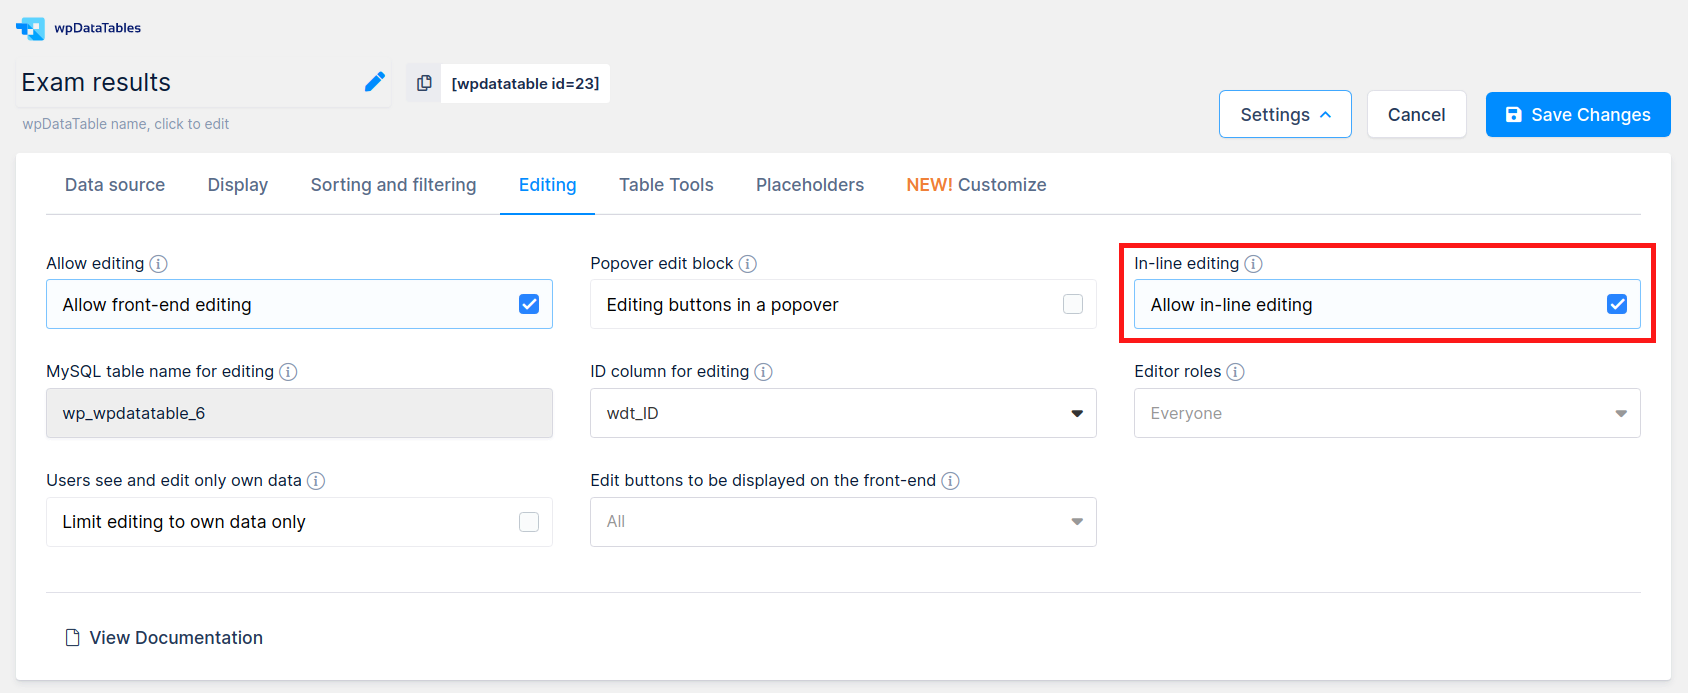Click the Edit buttons front-end info icon

[951, 481]
